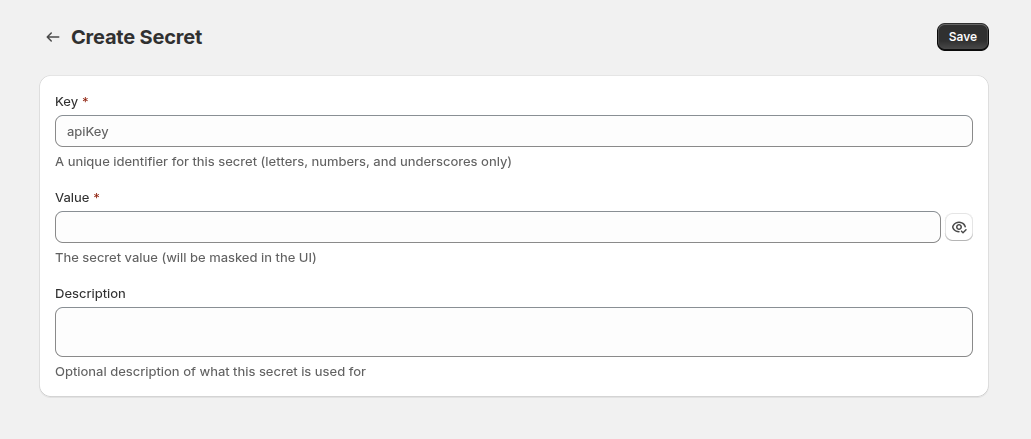Click empty header space between title and Save

point(570,37)
